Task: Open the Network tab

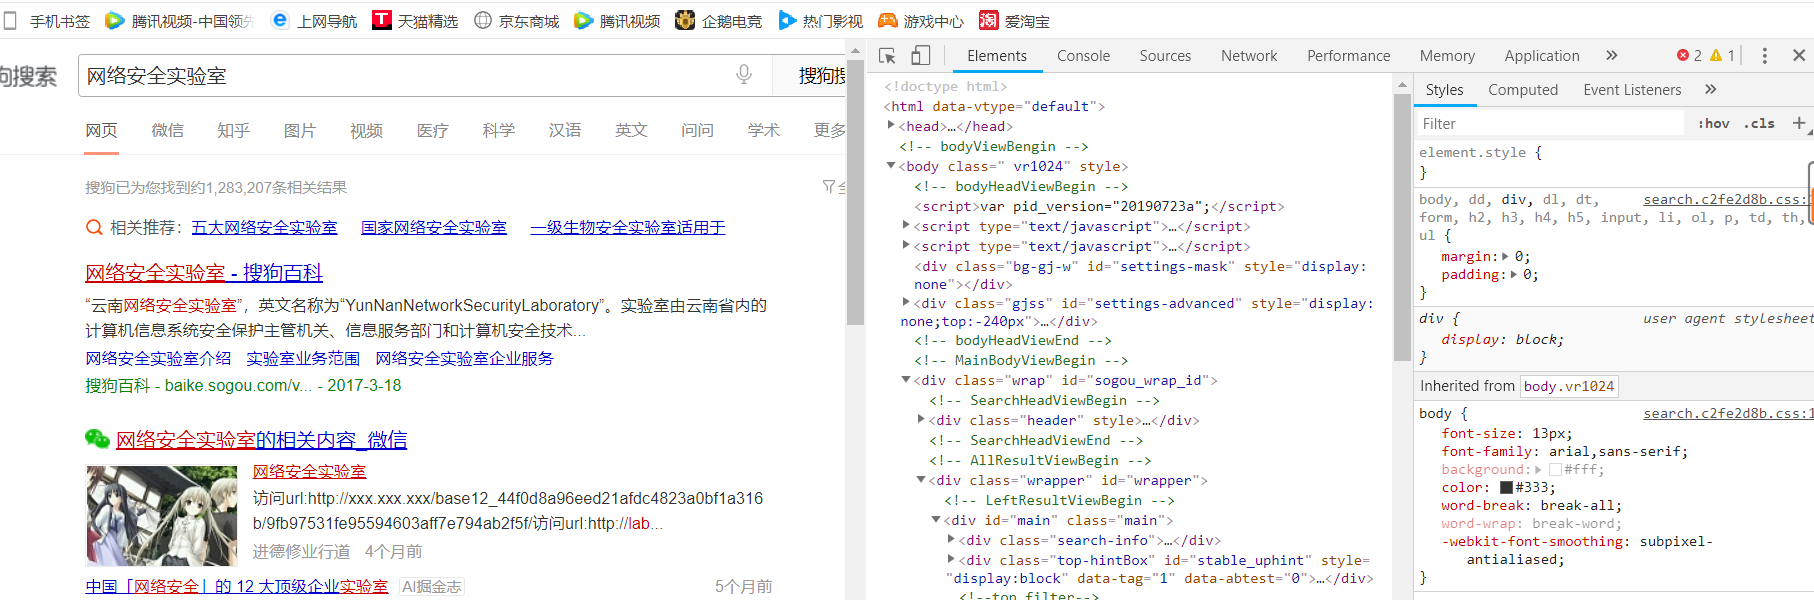Action: (x=1249, y=56)
